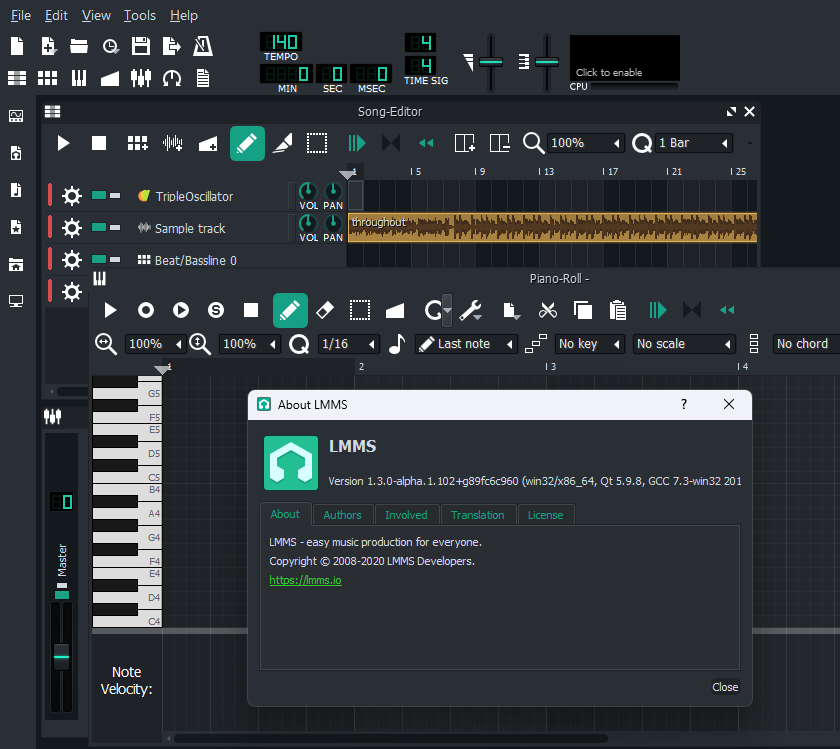Click the 'throughout' sample clip
The height and width of the screenshot is (749, 840).
point(552,227)
